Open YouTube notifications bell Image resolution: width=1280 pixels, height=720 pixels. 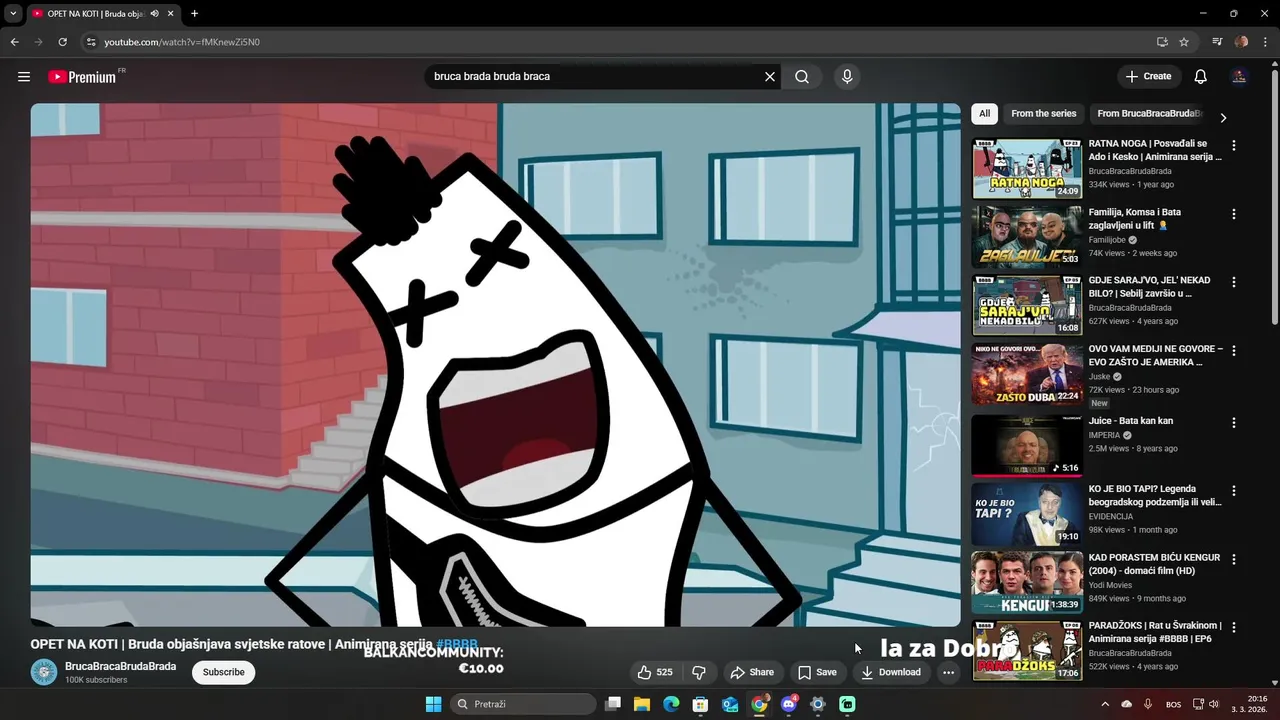click(1201, 77)
